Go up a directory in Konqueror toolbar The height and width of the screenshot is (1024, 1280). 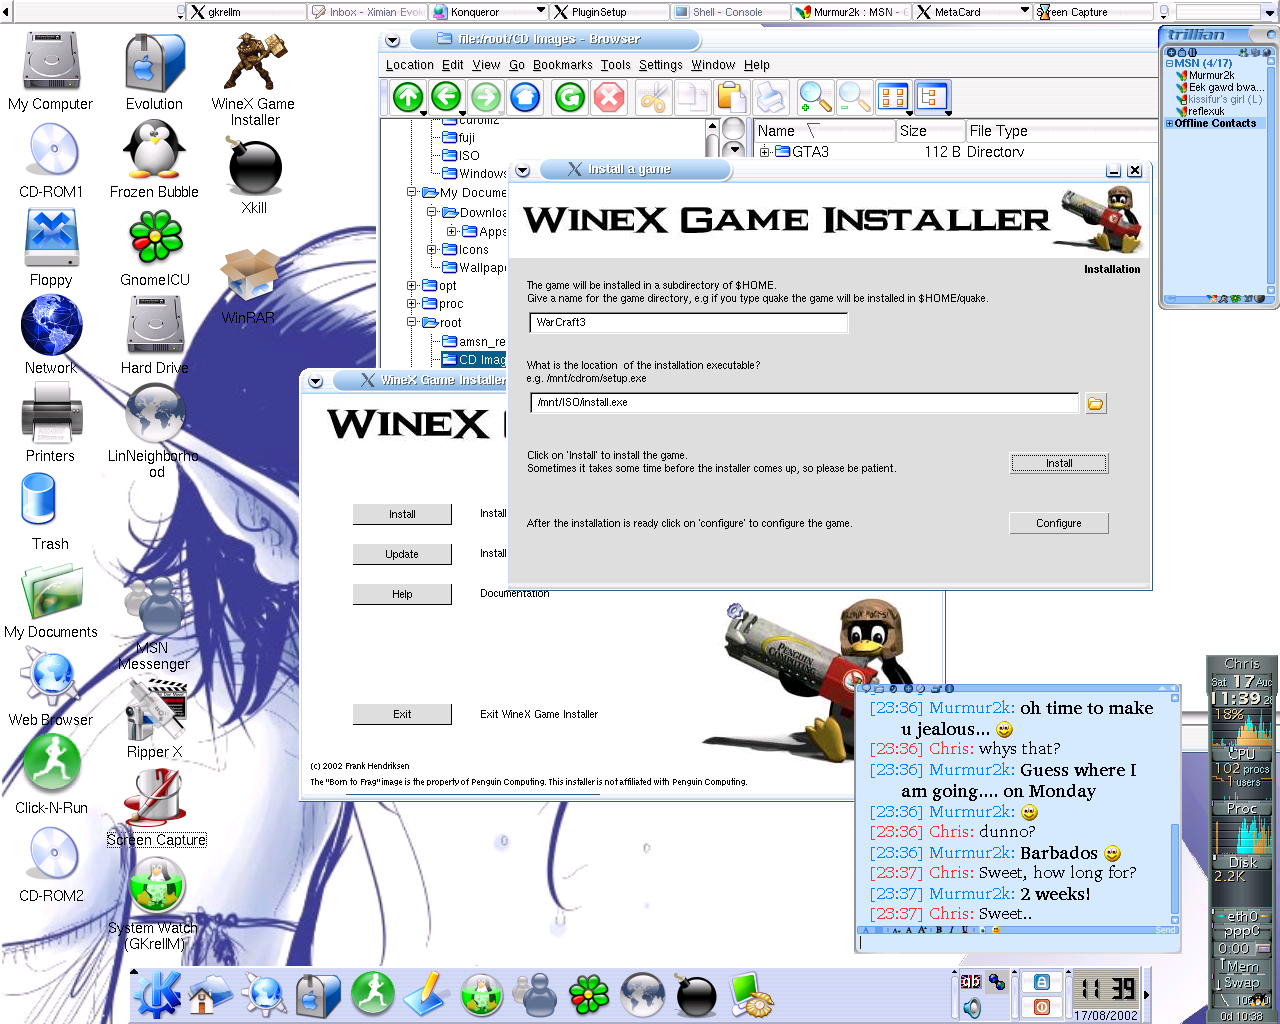(408, 97)
